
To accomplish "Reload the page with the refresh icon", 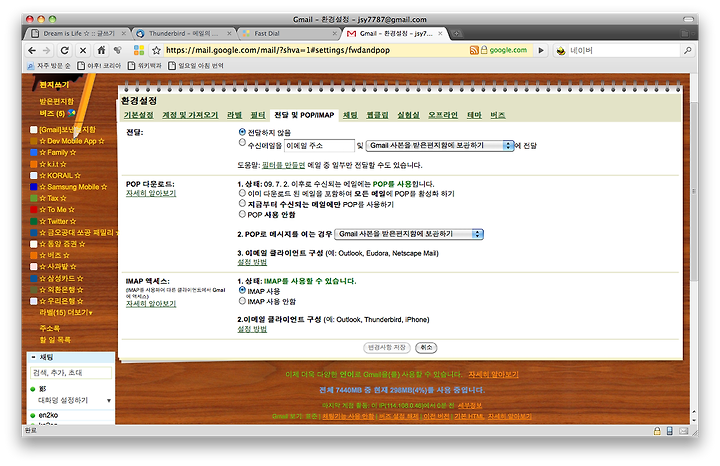I will (65, 50).
